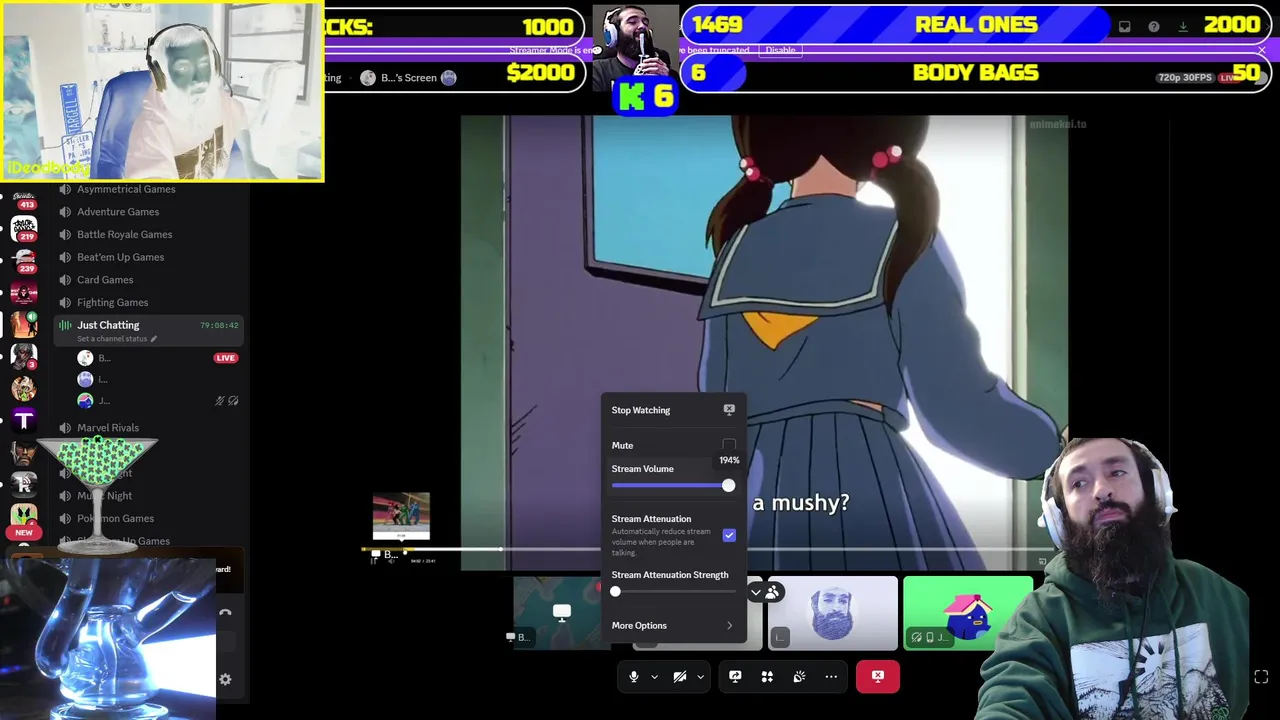
Task: Tick the Mute checkbox
Action: click(729, 445)
